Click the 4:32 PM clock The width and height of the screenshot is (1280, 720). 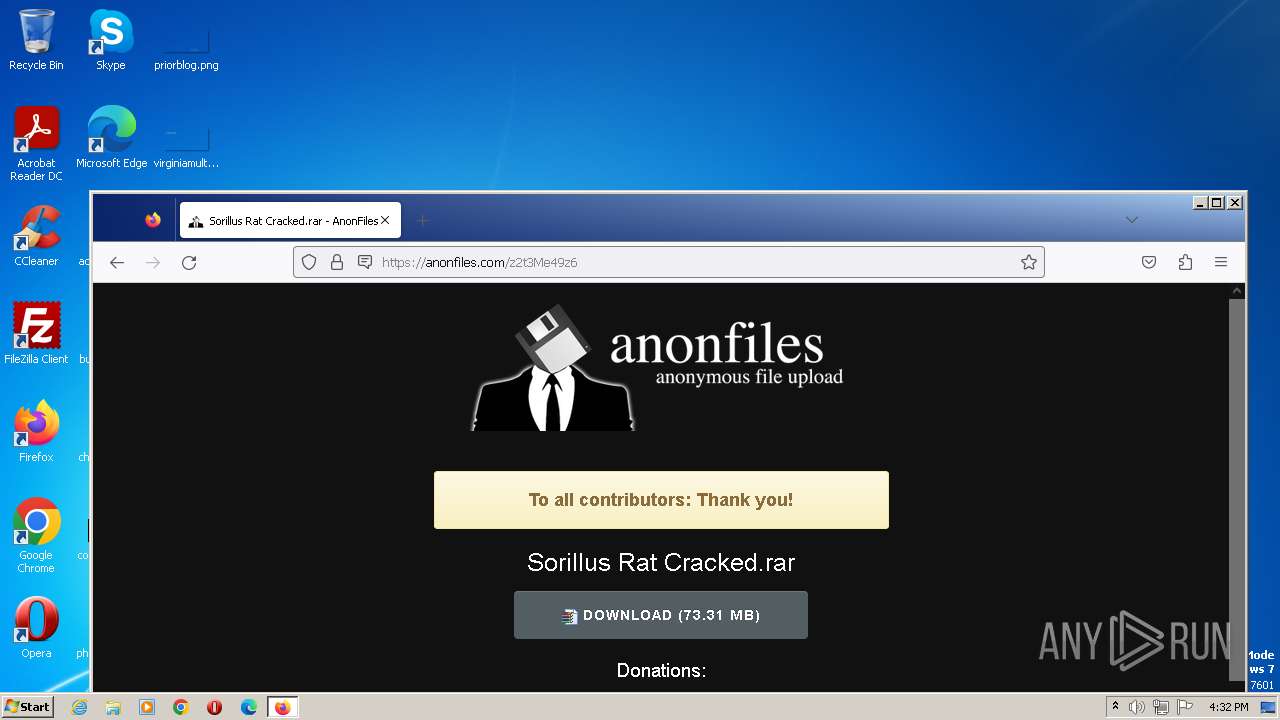[1229, 707]
